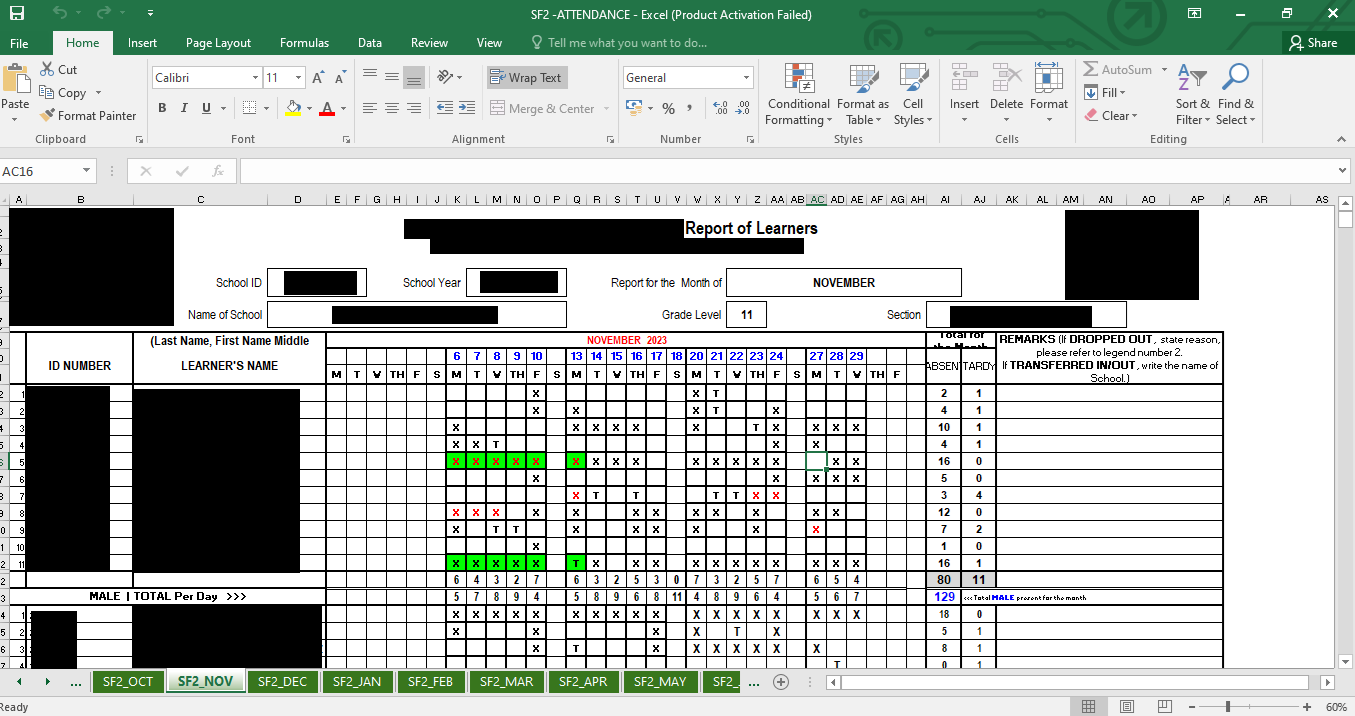Toggle Wrap Text

click(x=526, y=77)
